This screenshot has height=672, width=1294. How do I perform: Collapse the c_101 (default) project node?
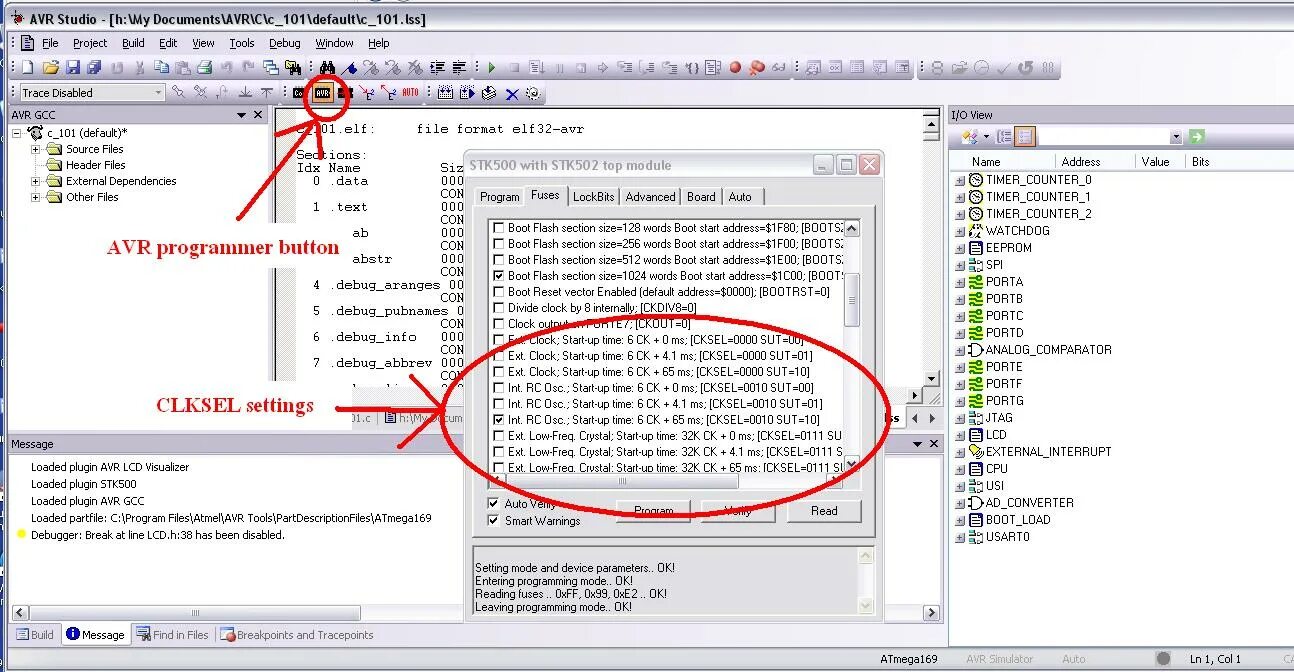tap(17, 133)
